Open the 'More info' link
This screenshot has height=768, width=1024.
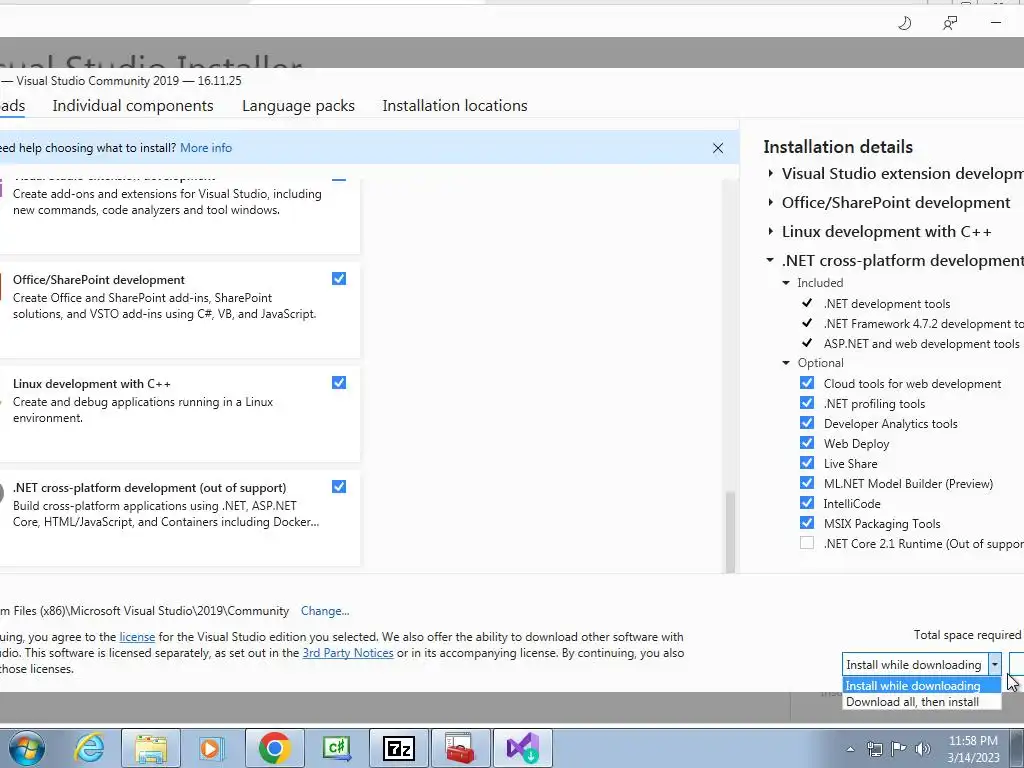tap(206, 148)
